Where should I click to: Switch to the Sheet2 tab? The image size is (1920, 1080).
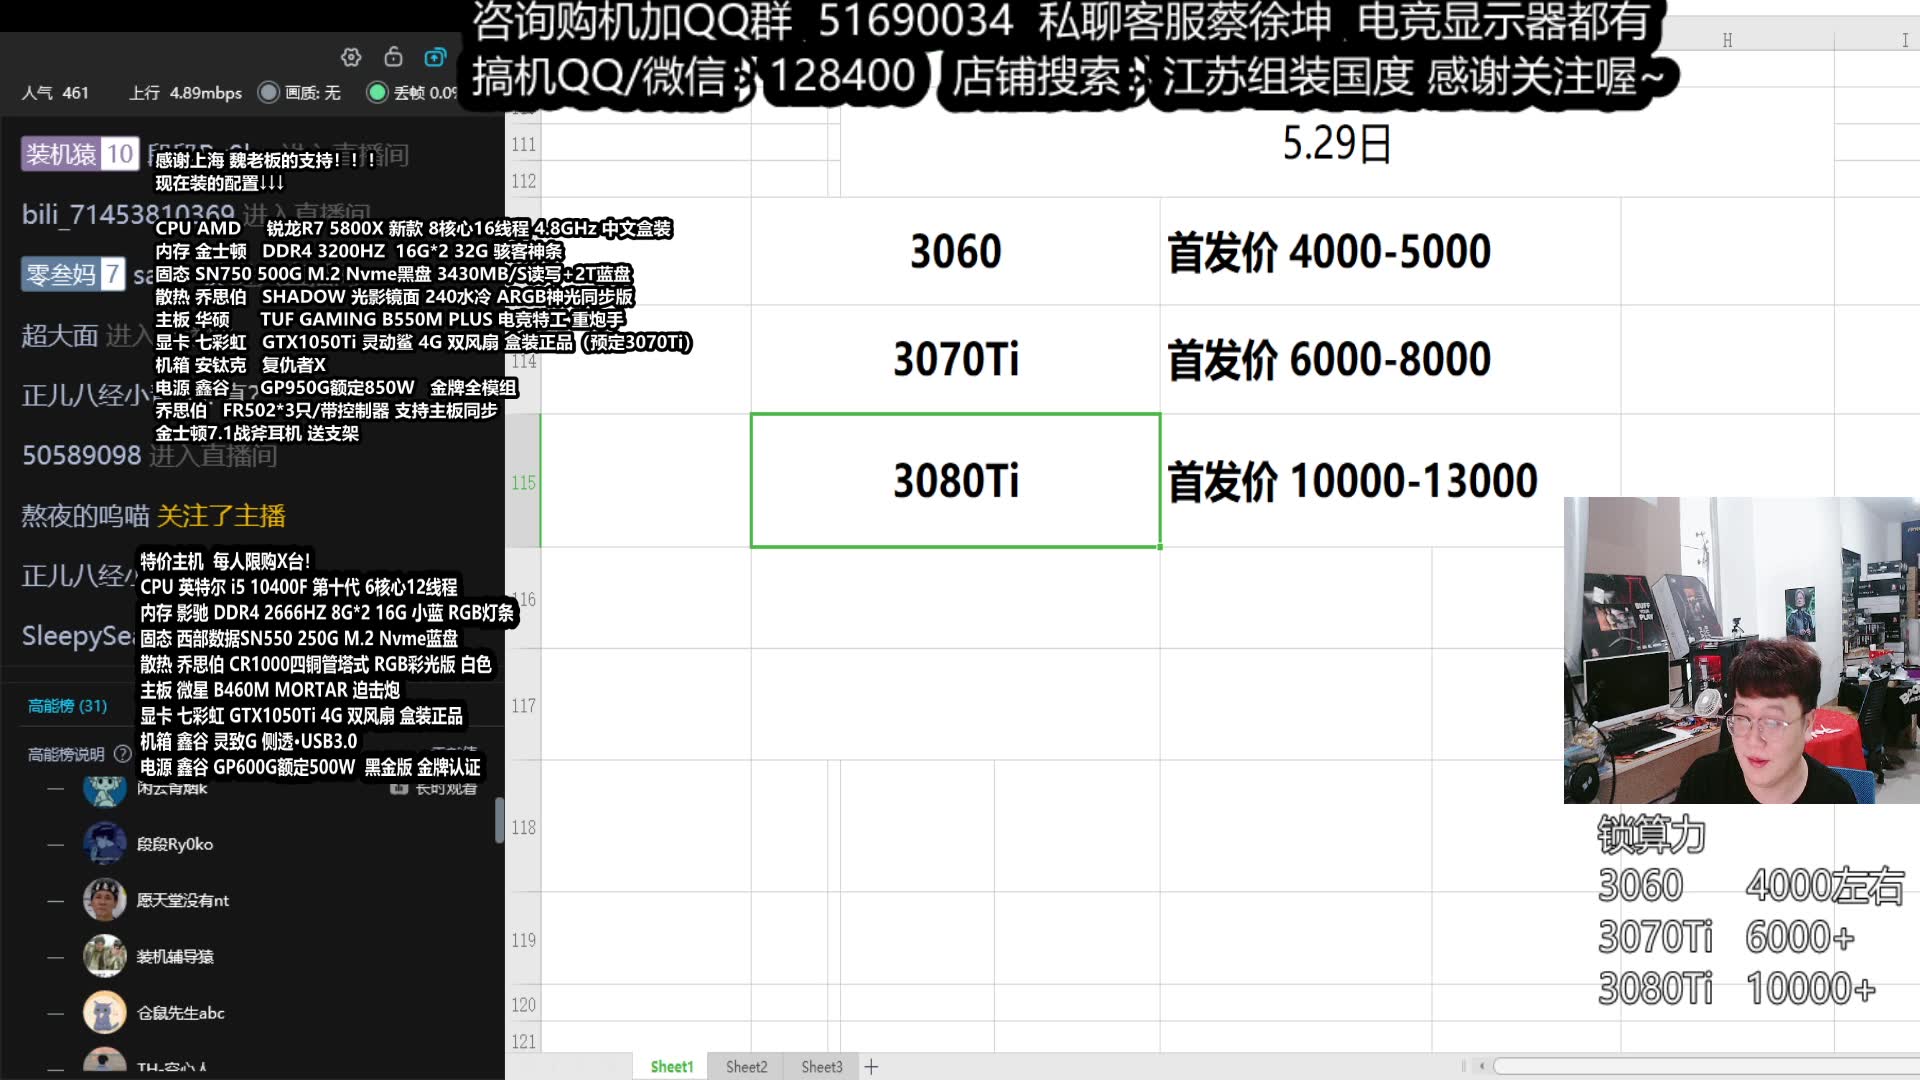pyautogui.click(x=746, y=1067)
